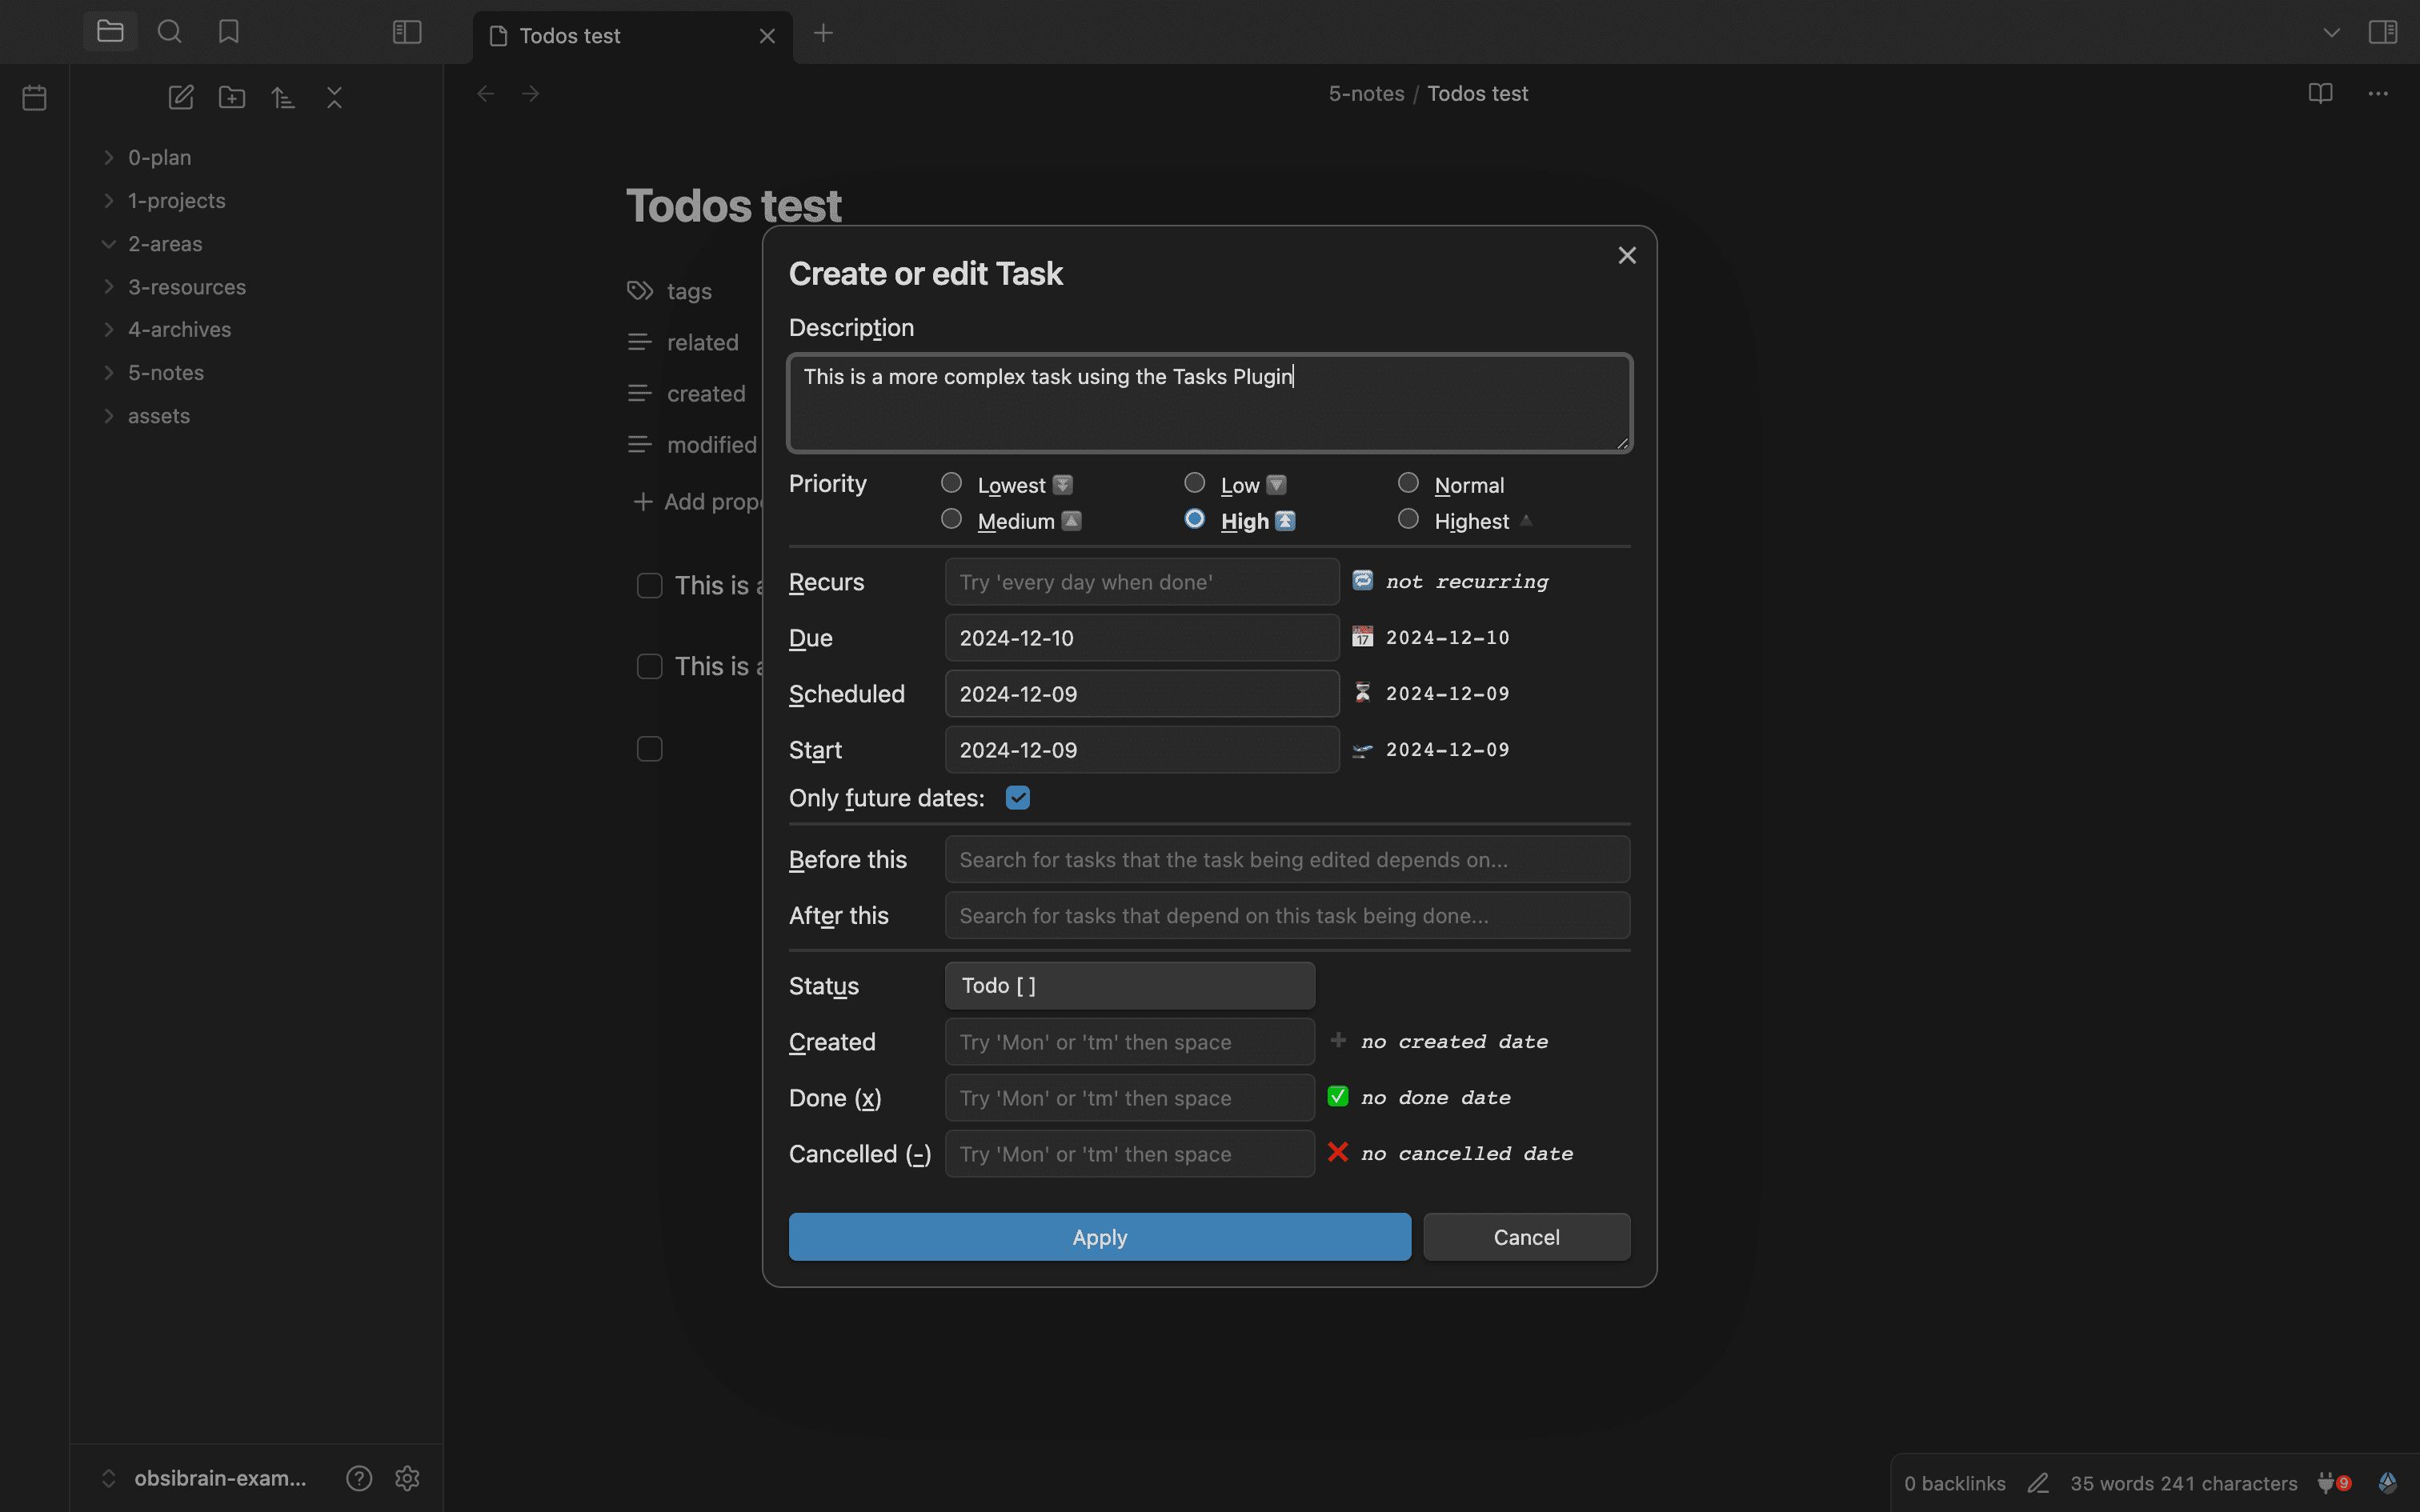The height and width of the screenshot is (1512, 2420).
Task: Select Low priority radio button
Action: (x=1194, y=483)
